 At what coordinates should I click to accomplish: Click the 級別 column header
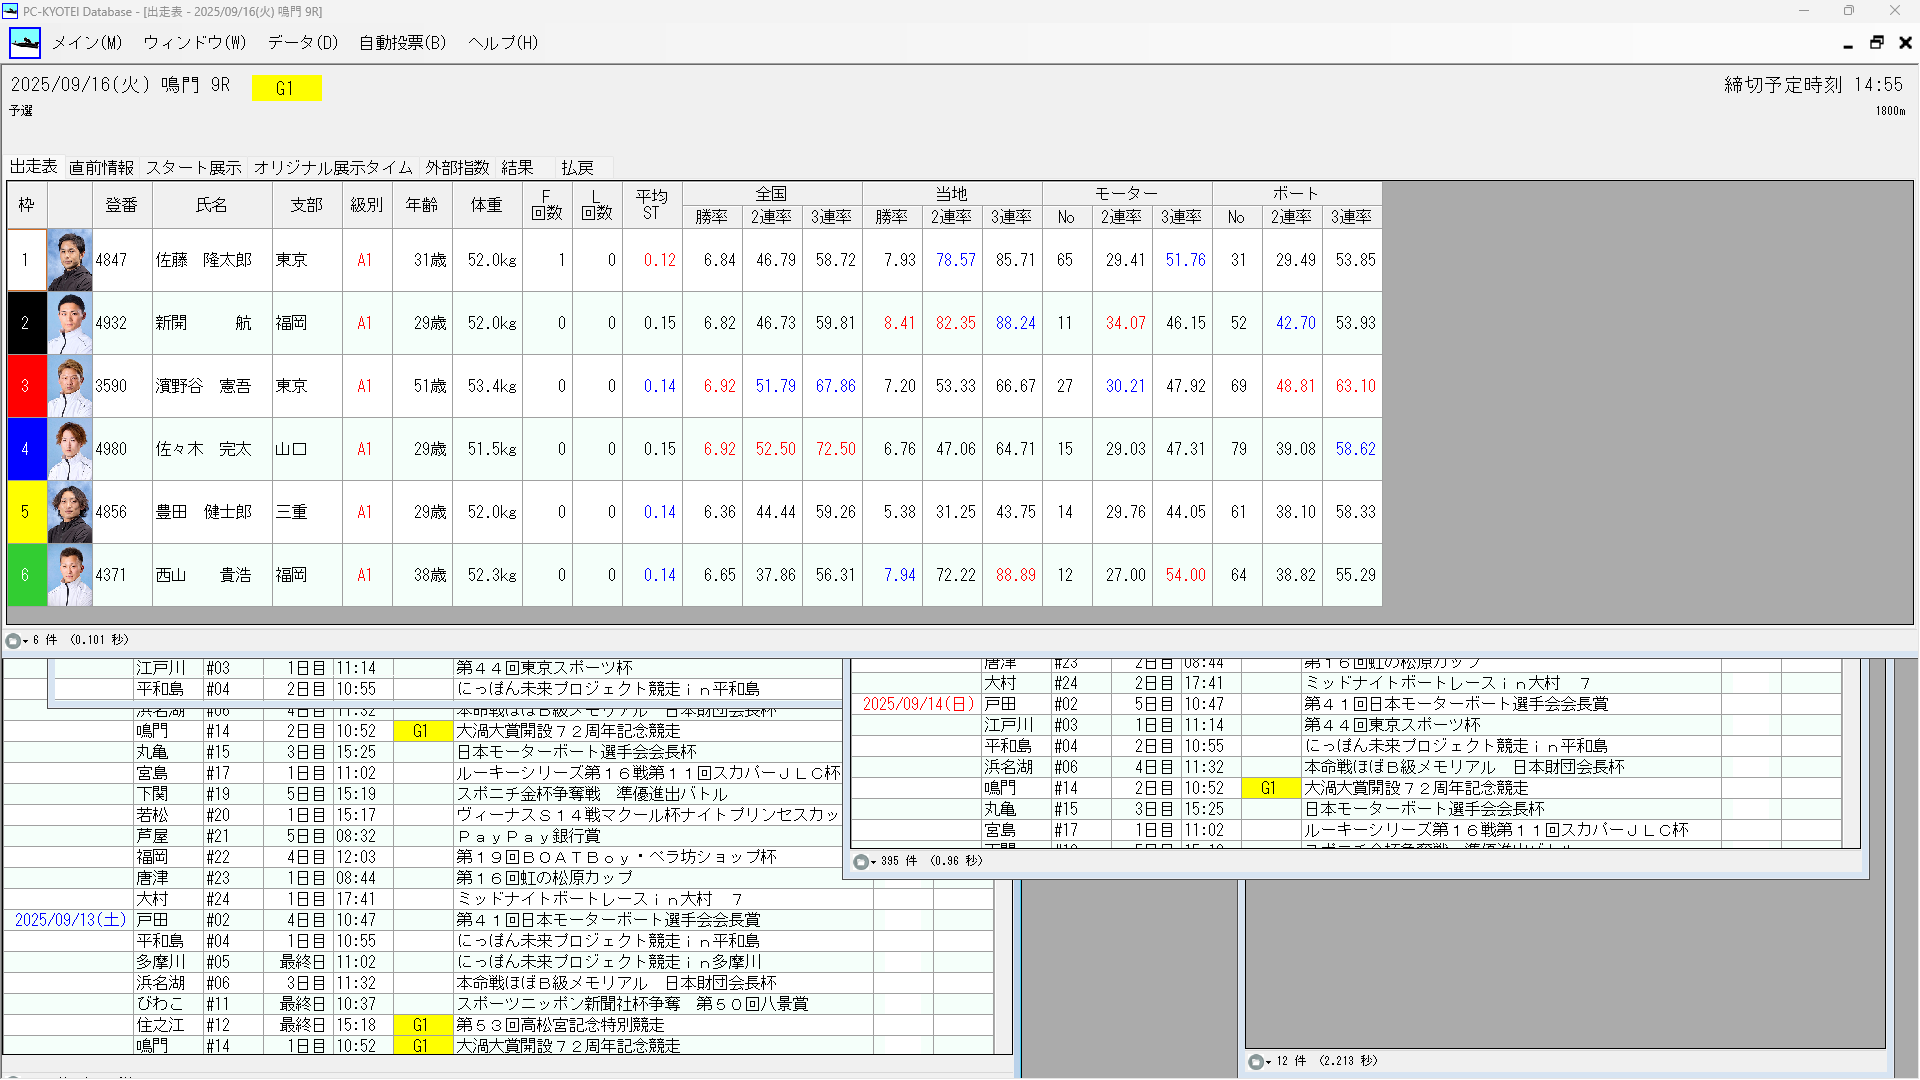366,205
